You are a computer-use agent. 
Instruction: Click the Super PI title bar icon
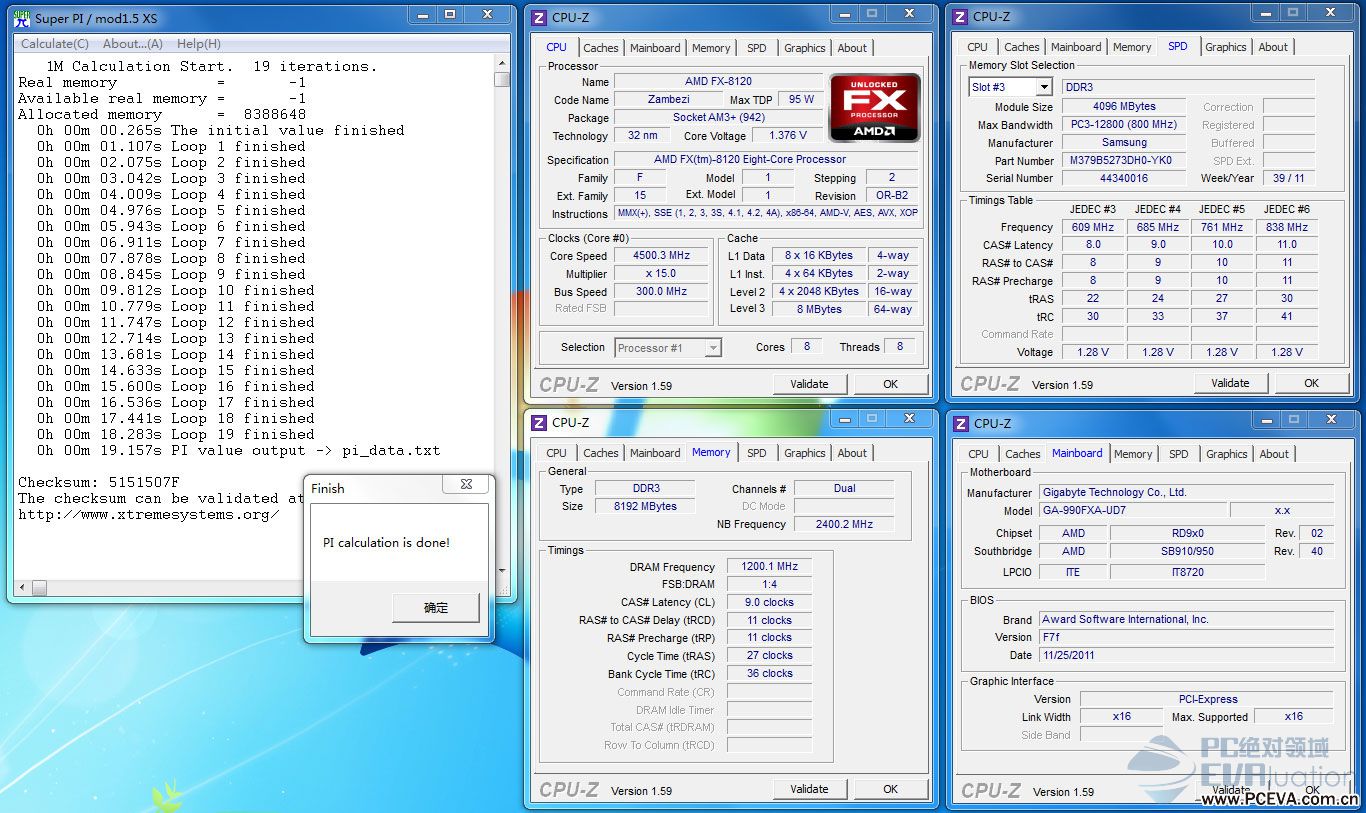[21, 18]
